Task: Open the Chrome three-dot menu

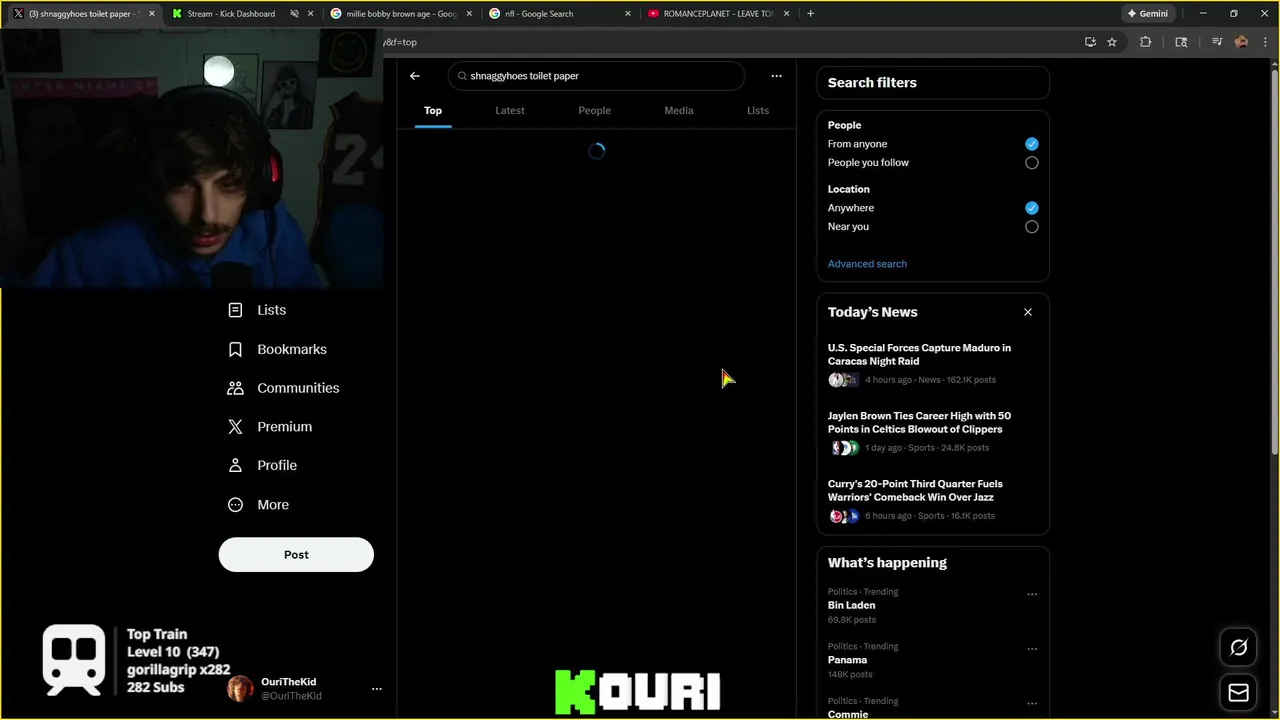Action: tap(1267, 42)
